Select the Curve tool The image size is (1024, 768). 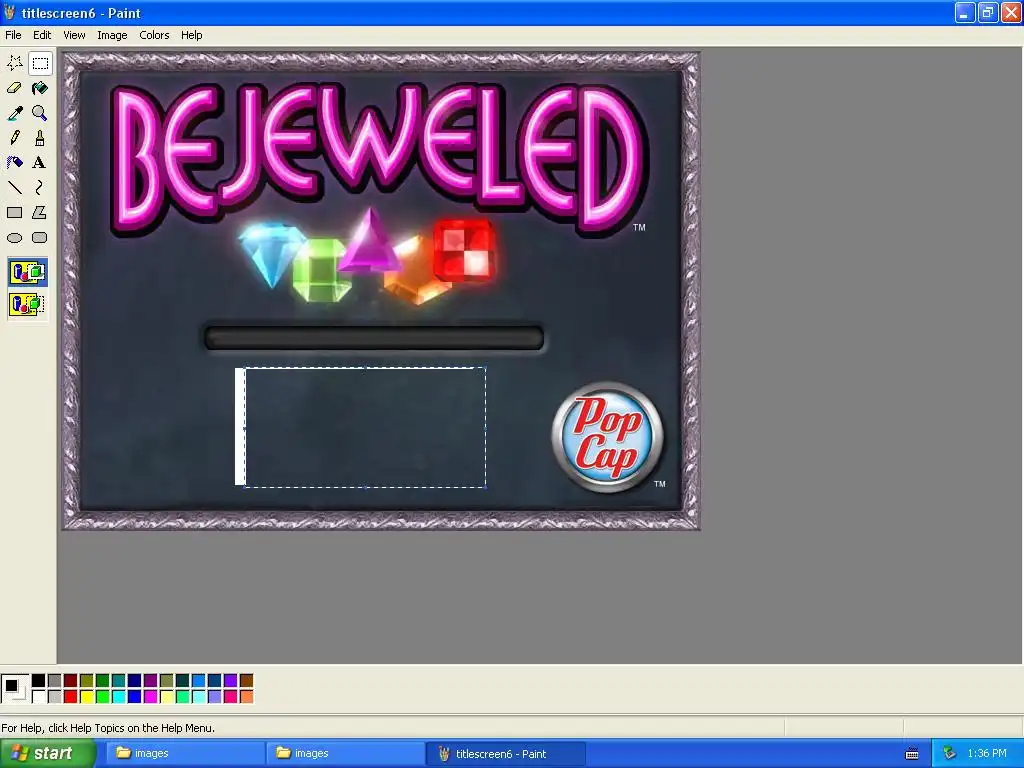pyautogui.click(x=40, y=188)
